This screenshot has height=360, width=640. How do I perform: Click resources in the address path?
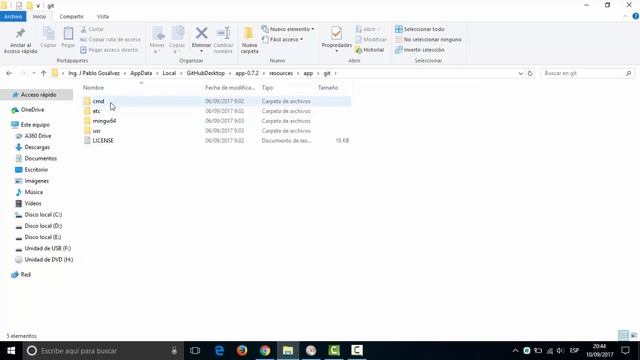(281, 73)
